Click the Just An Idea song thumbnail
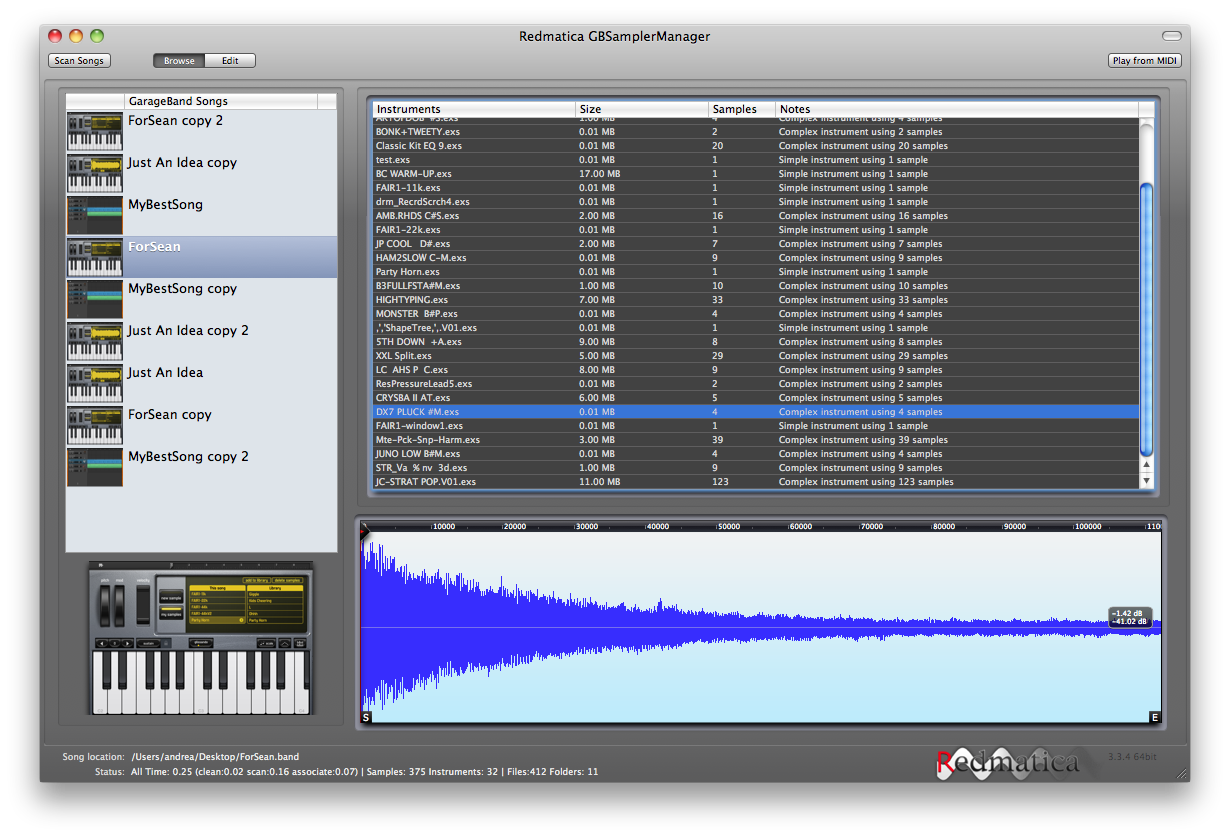 pos(95,383)
